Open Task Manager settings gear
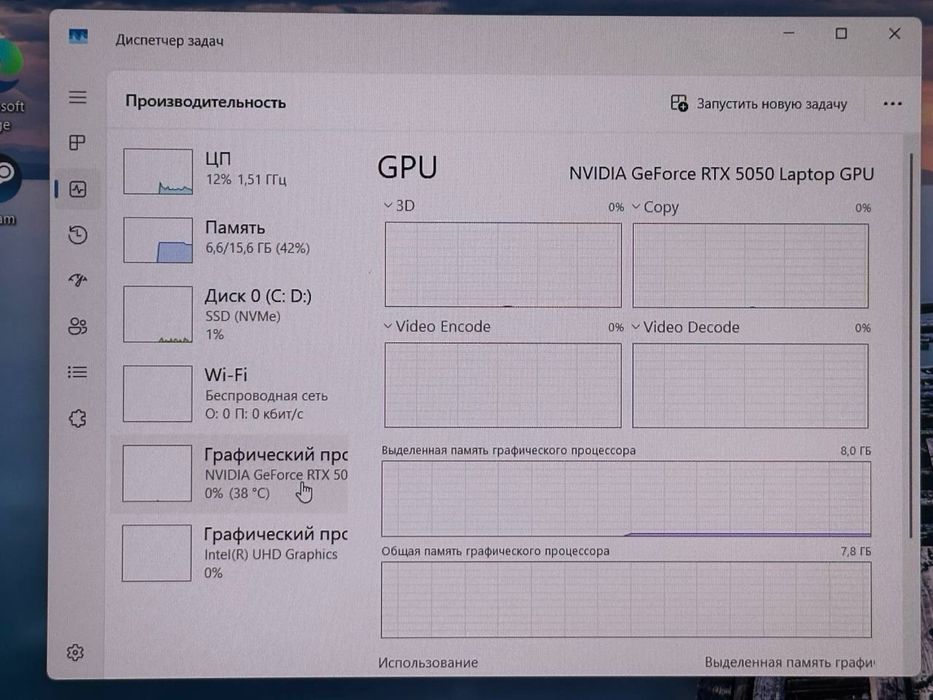The height and width of the screenshot is (700, 933). (75, 652)
